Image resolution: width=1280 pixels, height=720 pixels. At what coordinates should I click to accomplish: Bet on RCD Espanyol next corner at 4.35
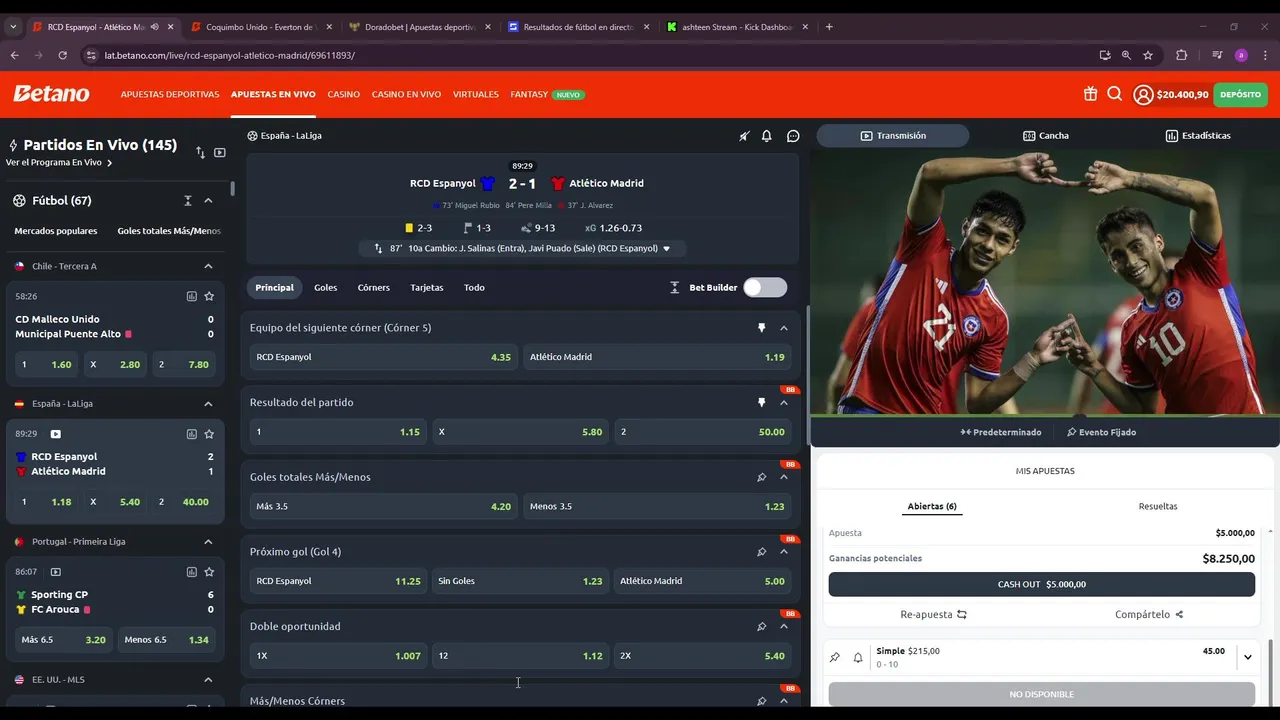pos(383,357)
